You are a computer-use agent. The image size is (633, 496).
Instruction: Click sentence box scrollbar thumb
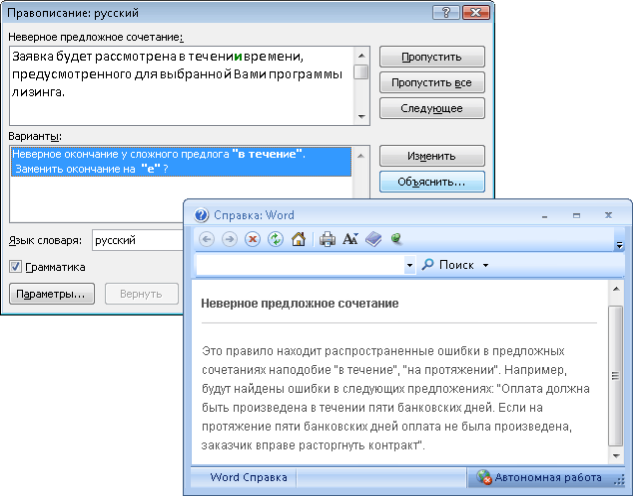tap(361, 72)
